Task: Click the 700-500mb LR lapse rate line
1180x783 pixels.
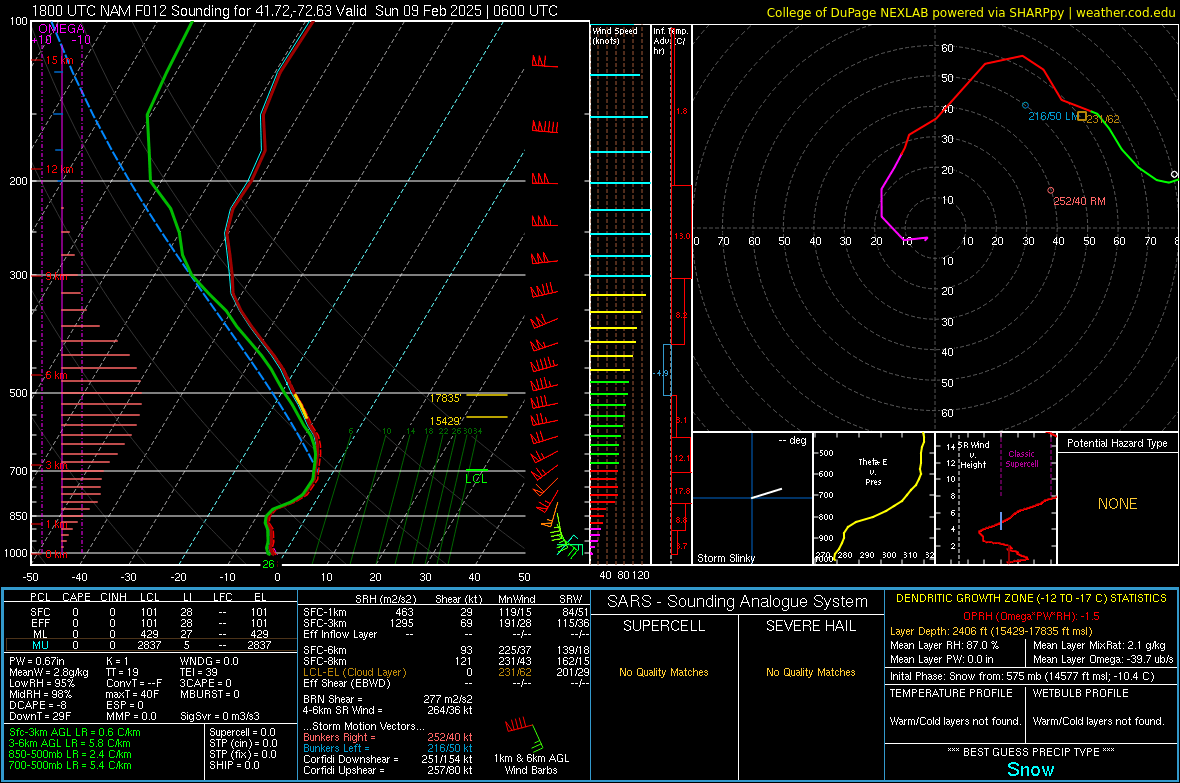Action: tap(70, 765)
